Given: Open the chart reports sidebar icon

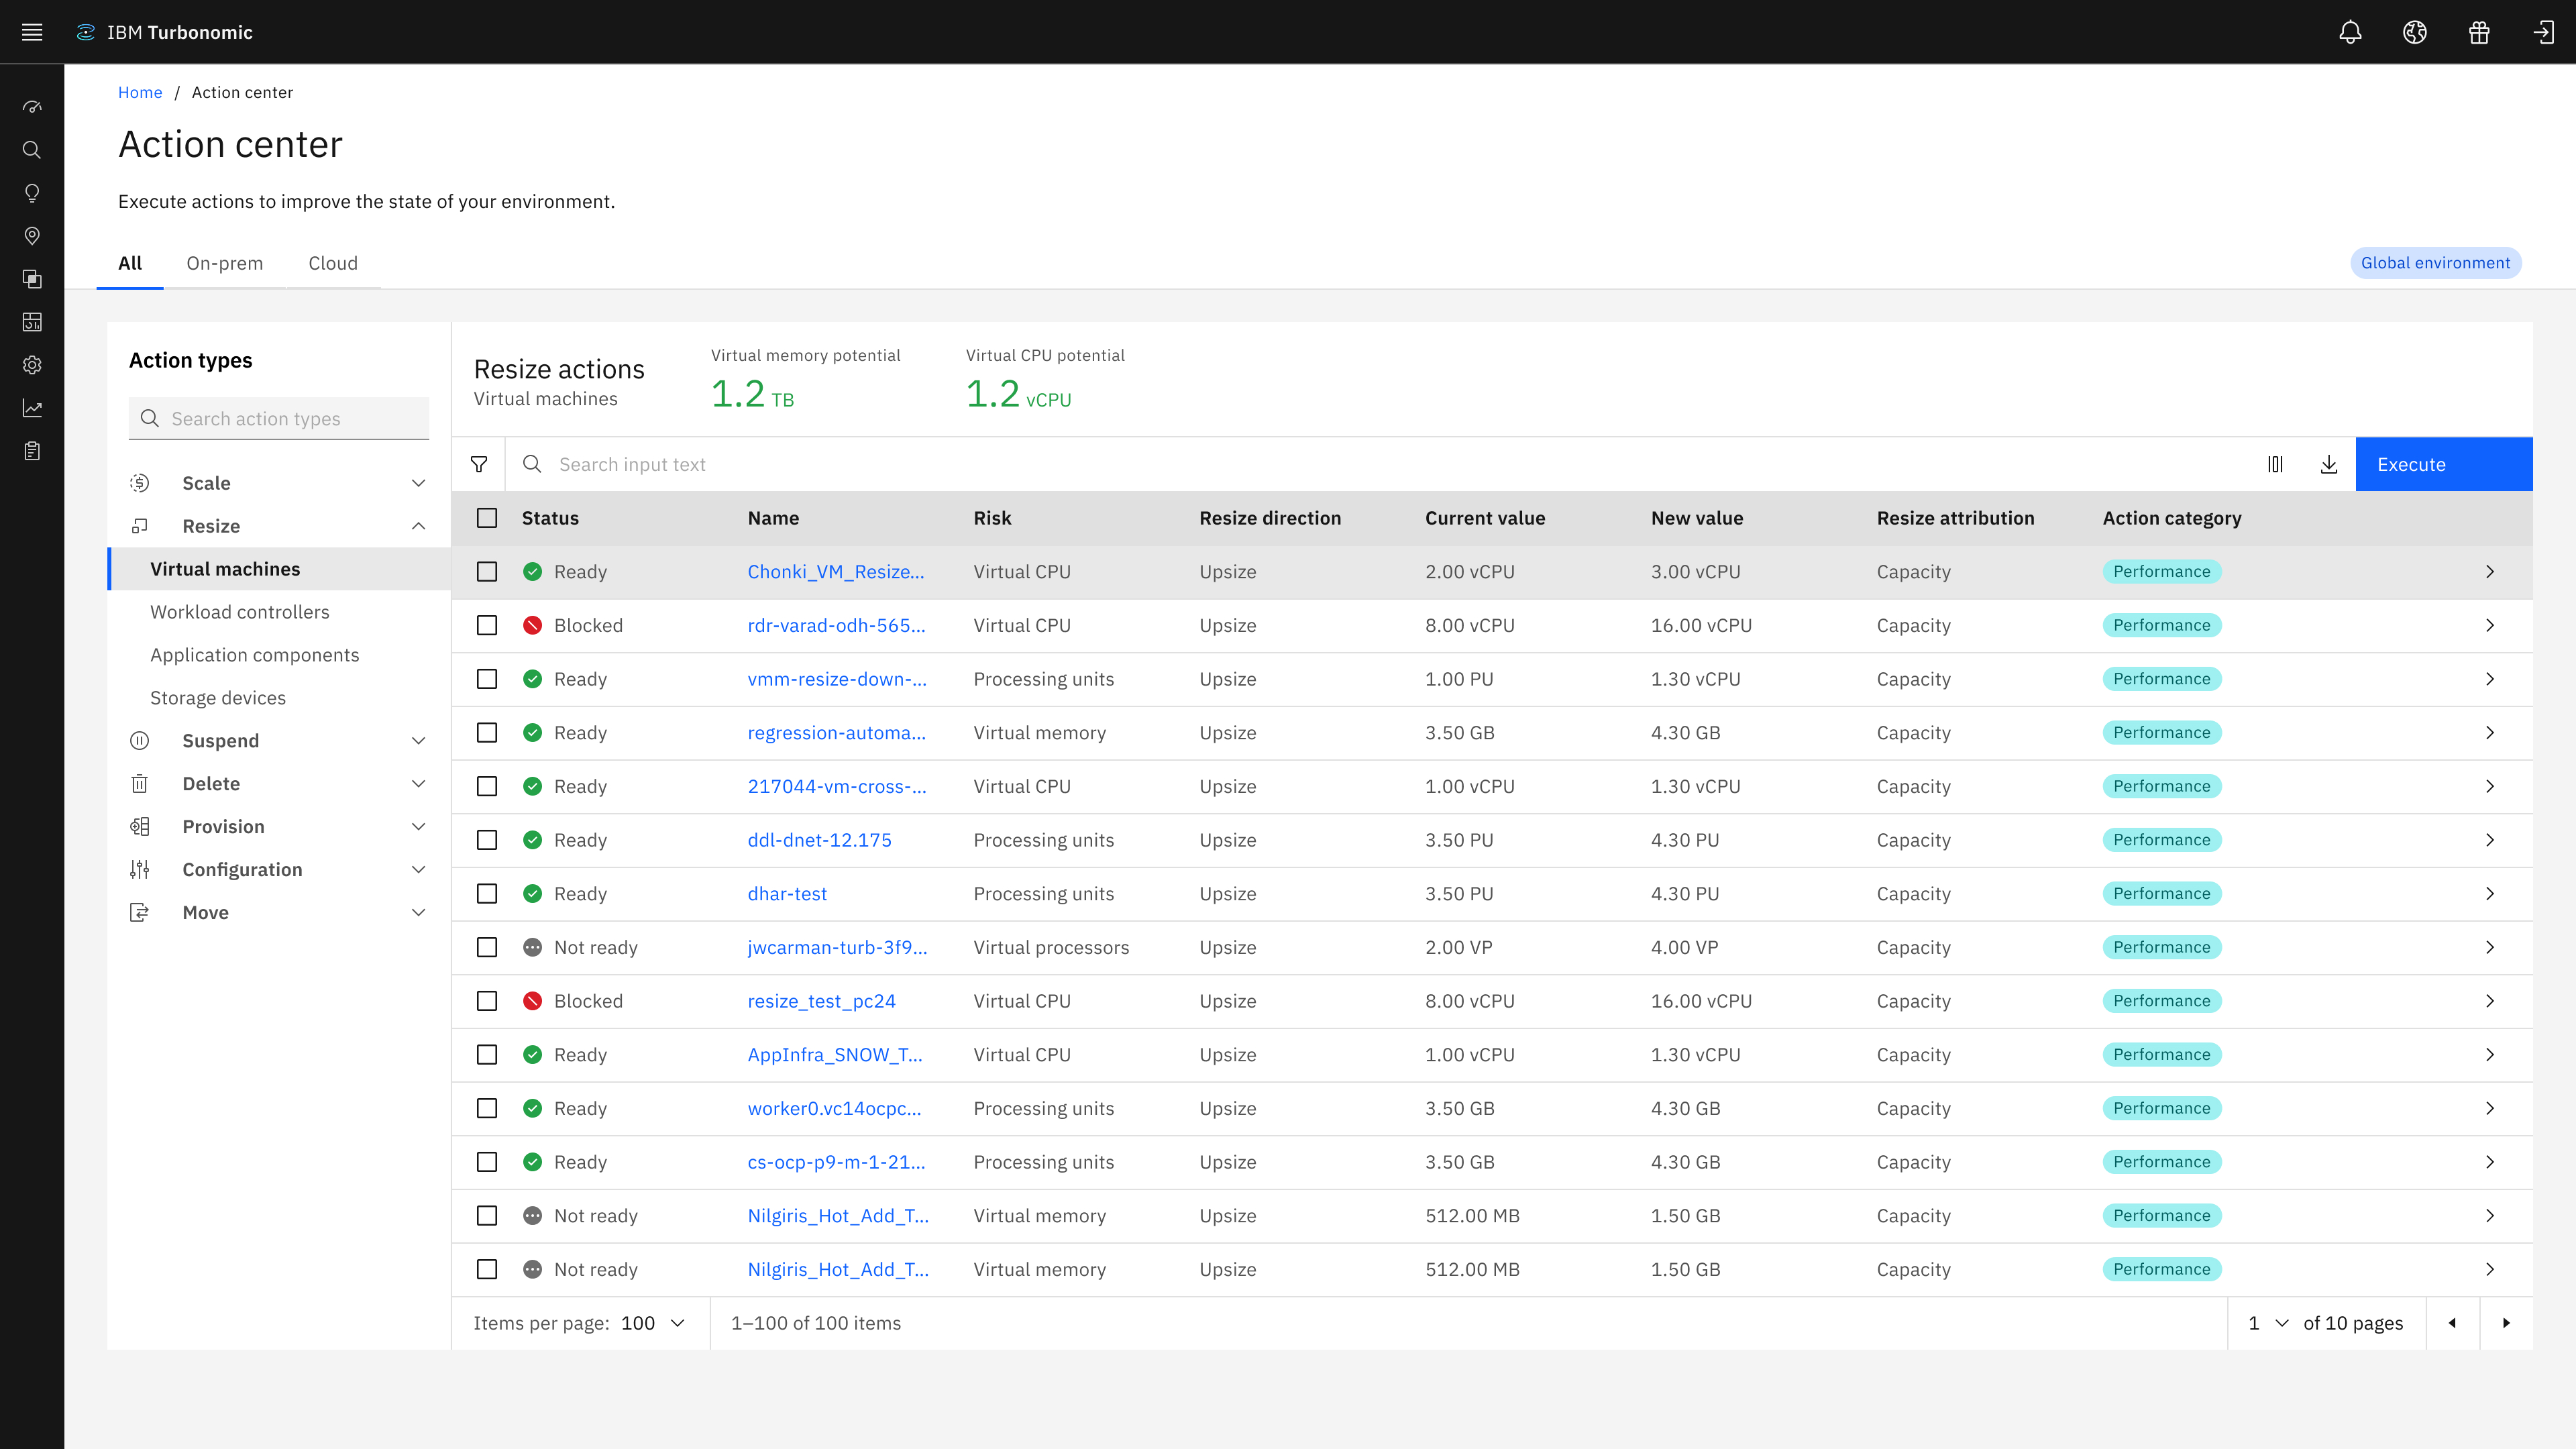Looking at the screenshot, I should (32, 408).
